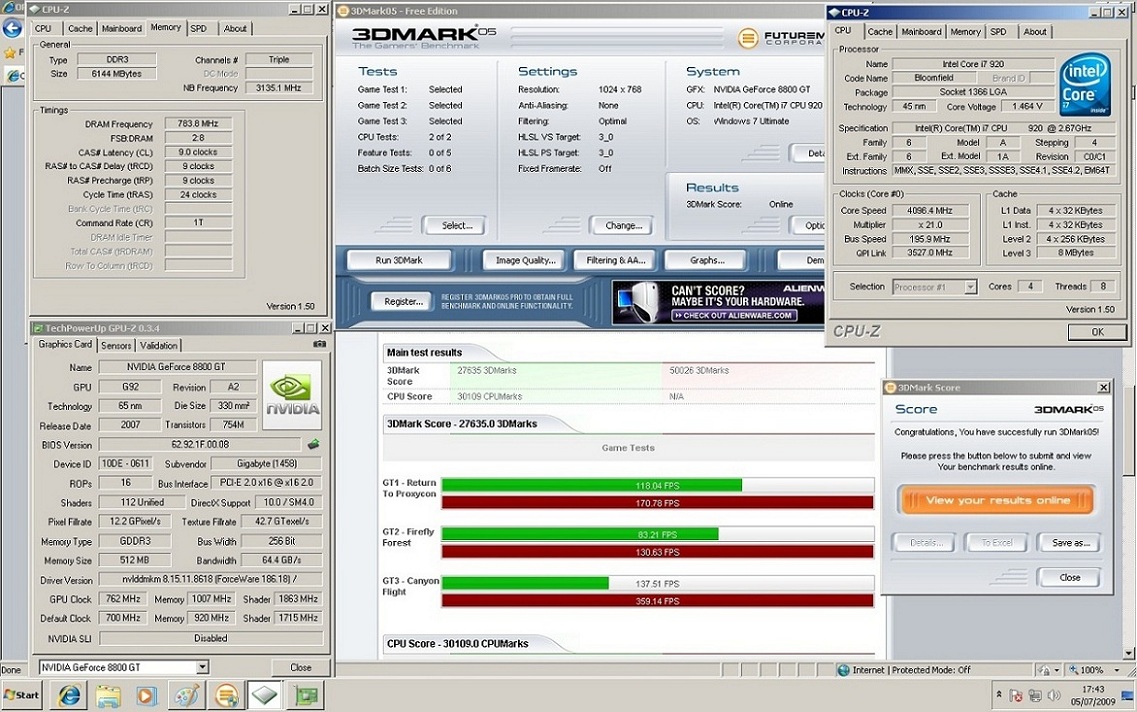Open Paint from the taskbar

(186, 695)
